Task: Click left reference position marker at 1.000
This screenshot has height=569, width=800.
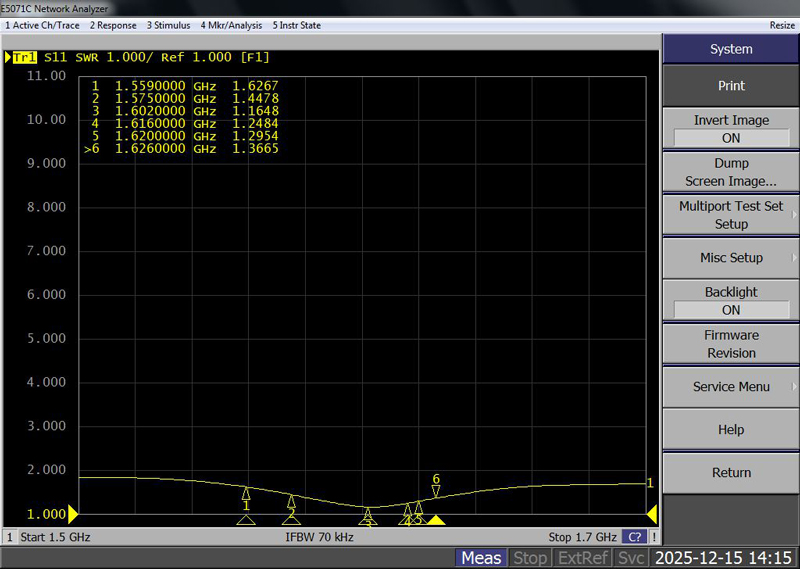Action: point(73,514)
